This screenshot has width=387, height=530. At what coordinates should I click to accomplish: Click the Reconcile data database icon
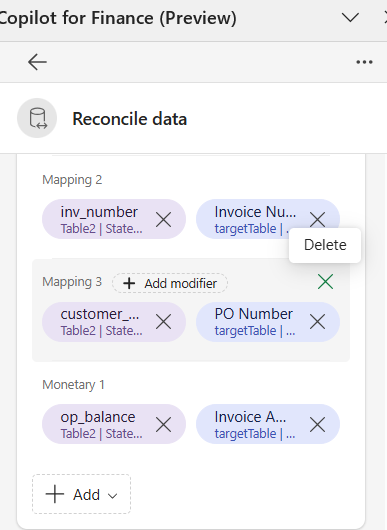[x=37, y=118]
